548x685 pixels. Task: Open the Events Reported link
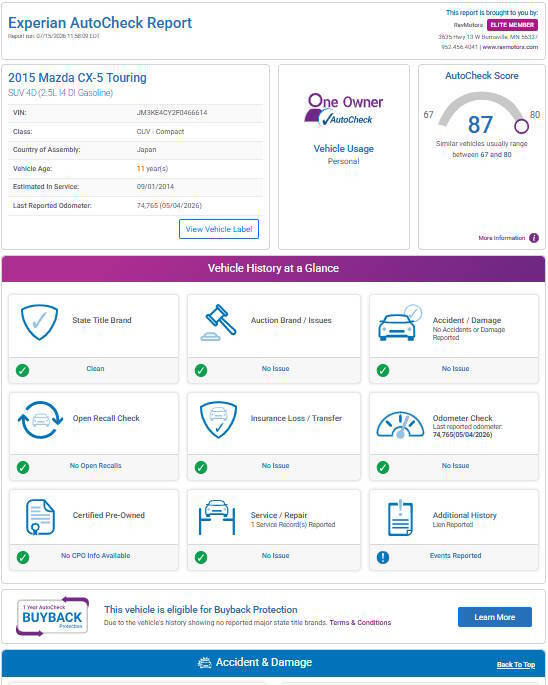tap(455, 555)
